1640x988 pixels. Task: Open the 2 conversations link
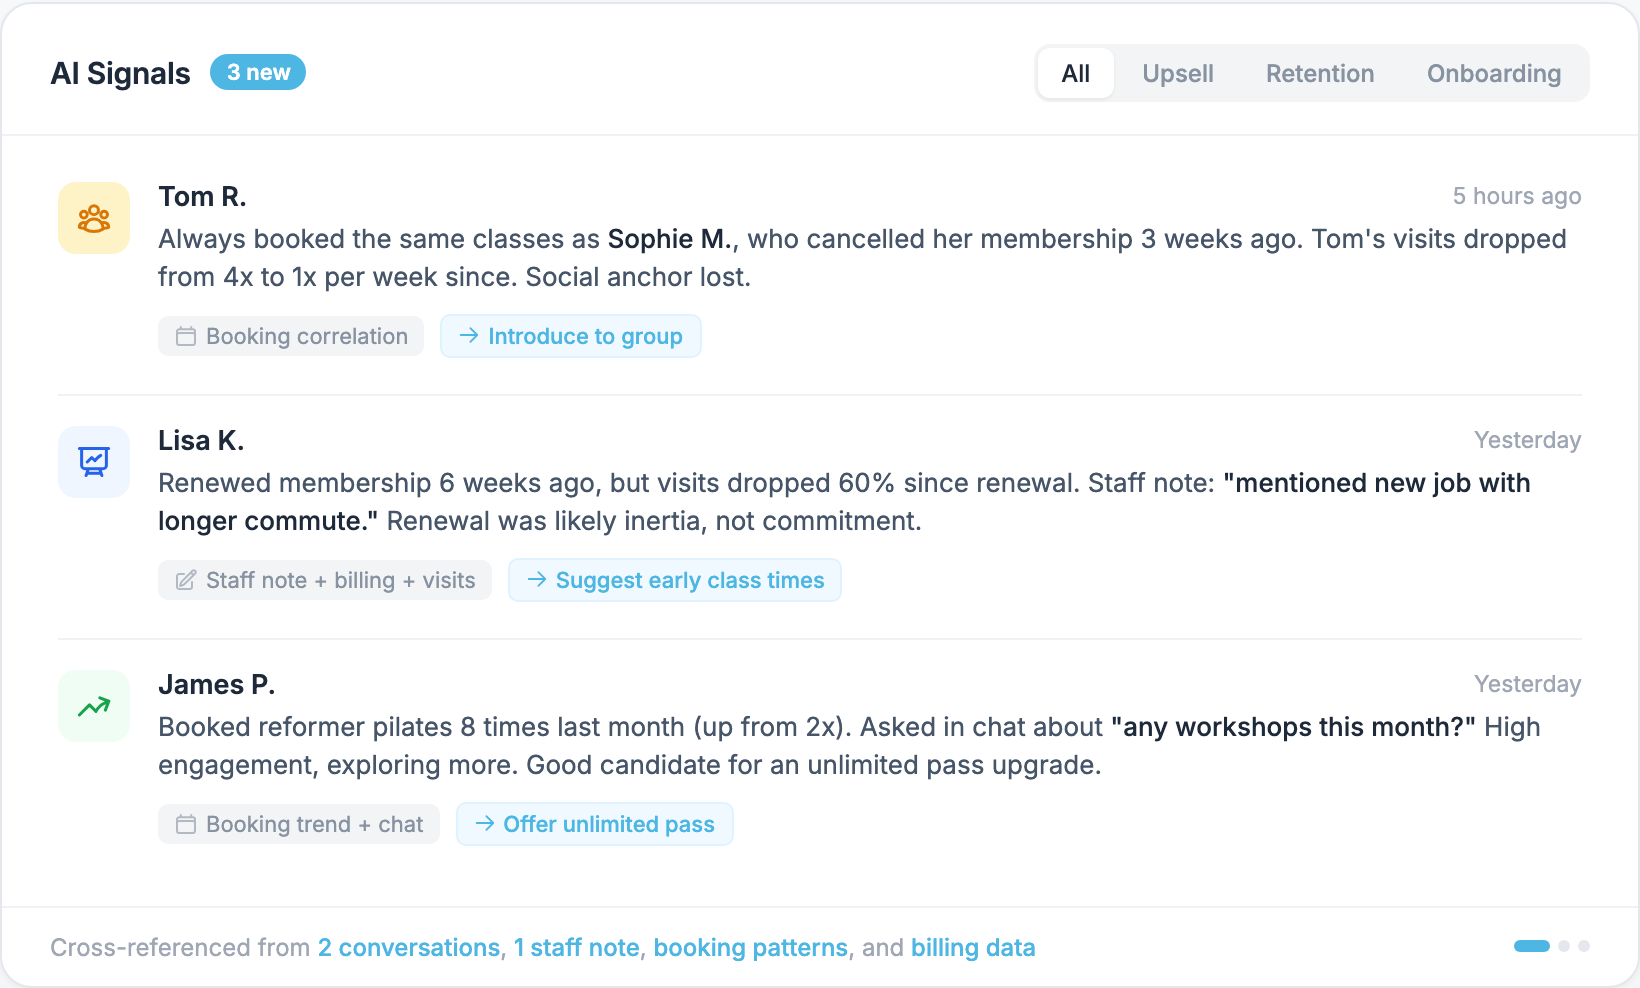408,948
